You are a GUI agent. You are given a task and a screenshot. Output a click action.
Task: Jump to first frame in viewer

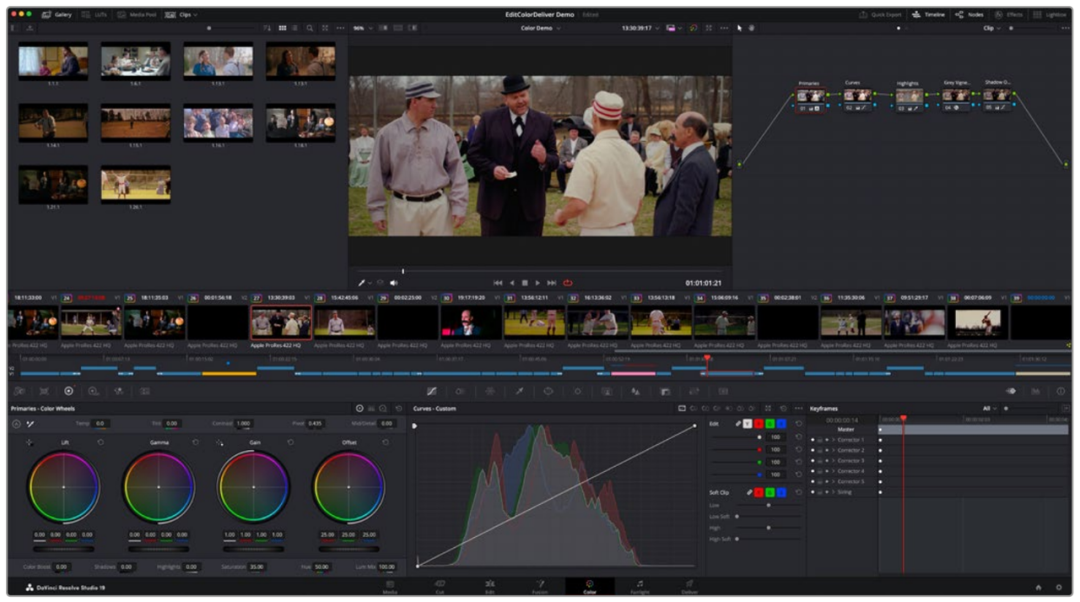tap(497, 282)
